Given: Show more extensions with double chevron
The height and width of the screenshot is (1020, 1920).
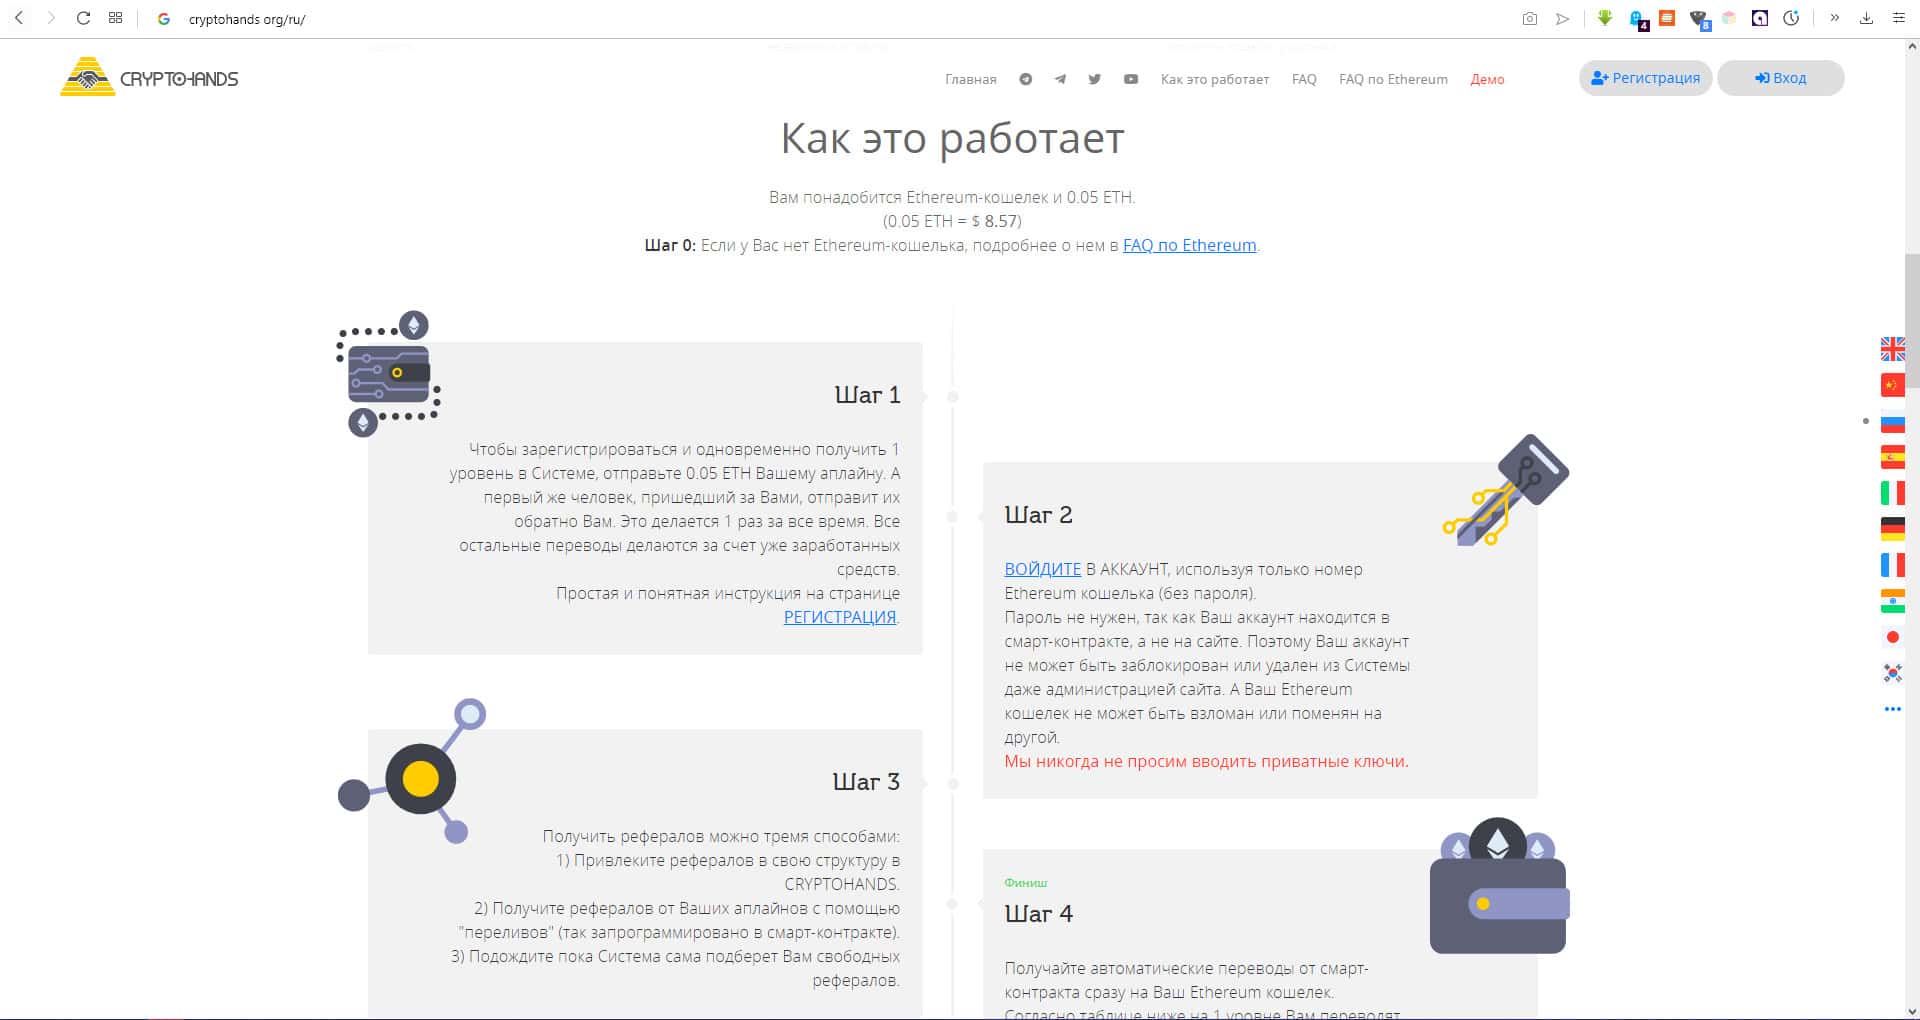Looking at the screenshot, I should [x=1834, y=18].
